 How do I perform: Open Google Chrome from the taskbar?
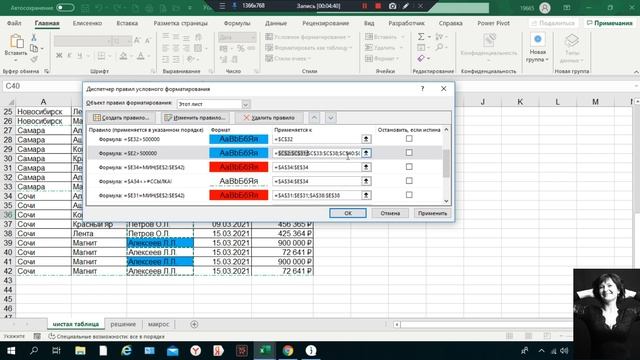coord(288,351)
